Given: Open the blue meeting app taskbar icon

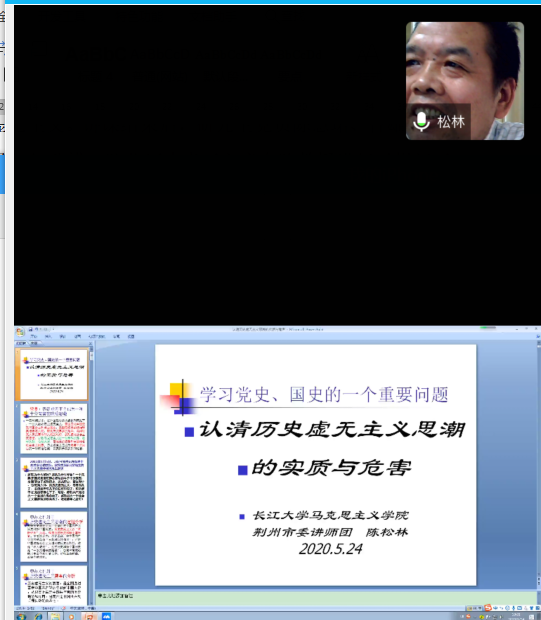Looking at the screenshot, I should click(107, 616).
